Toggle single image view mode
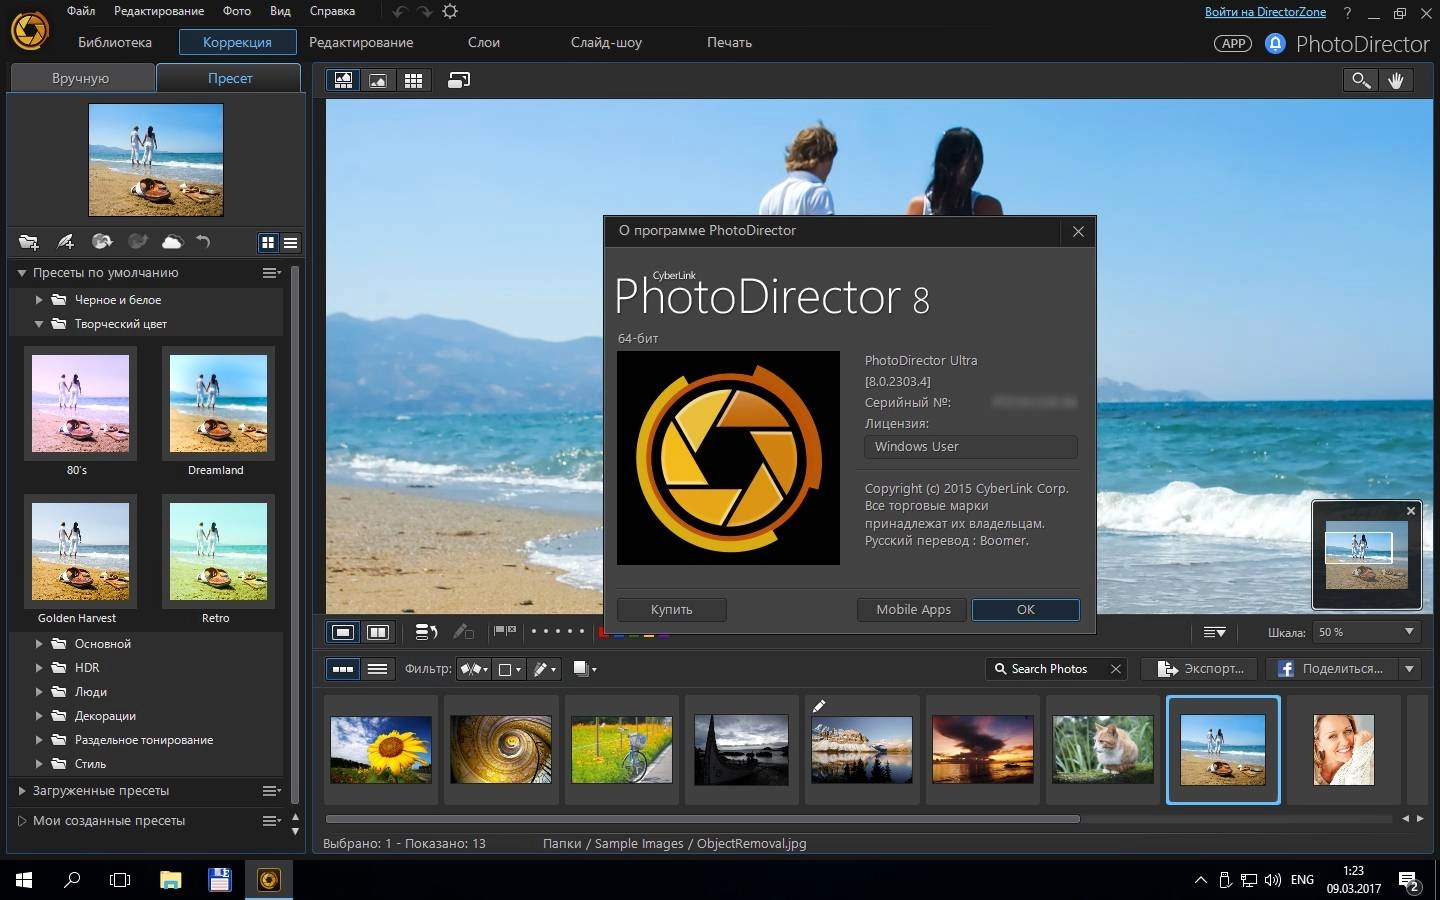1440x900 pixels. (343, 632)
